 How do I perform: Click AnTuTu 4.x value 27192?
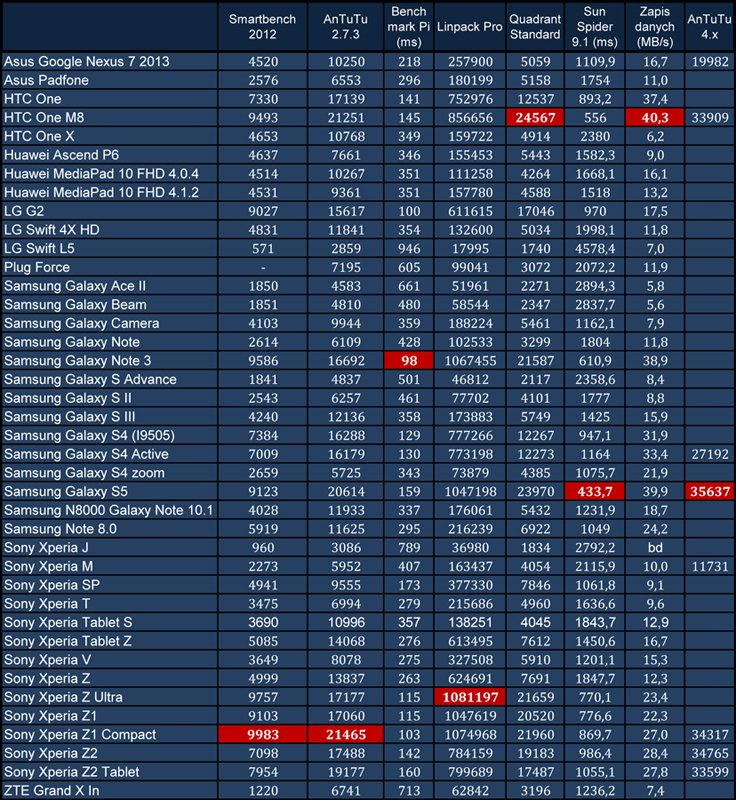[x=709, y=454]
